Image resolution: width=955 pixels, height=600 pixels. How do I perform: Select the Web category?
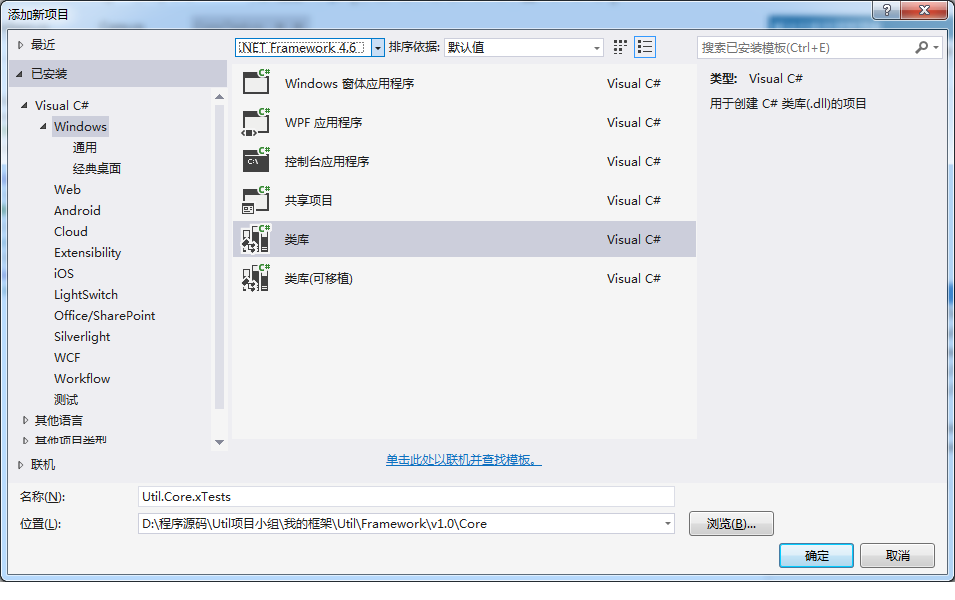[x=67, y=189]
